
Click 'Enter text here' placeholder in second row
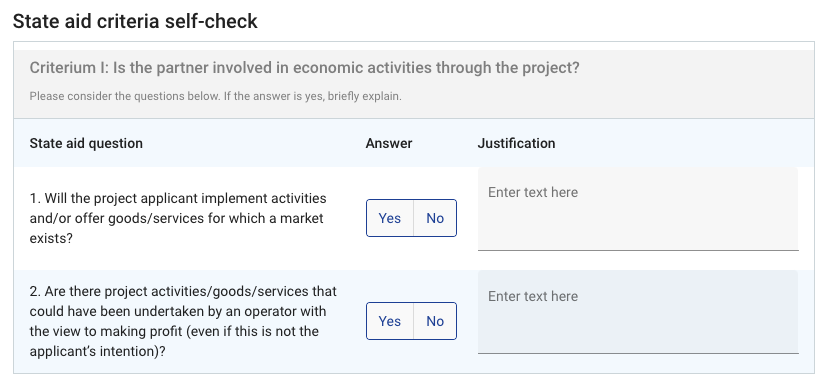pyautogui.click(x=533, y=296)
